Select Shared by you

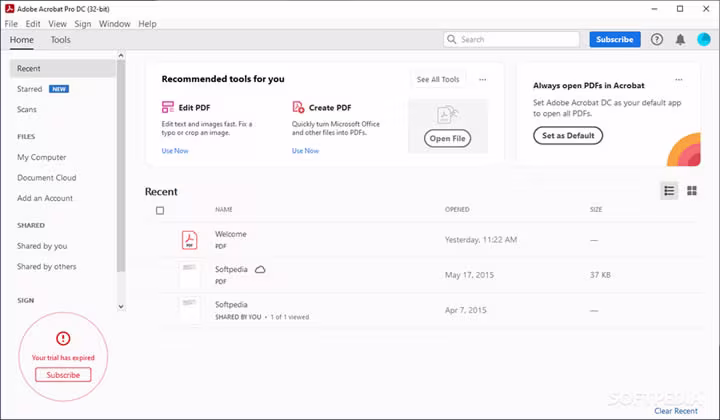42,246
